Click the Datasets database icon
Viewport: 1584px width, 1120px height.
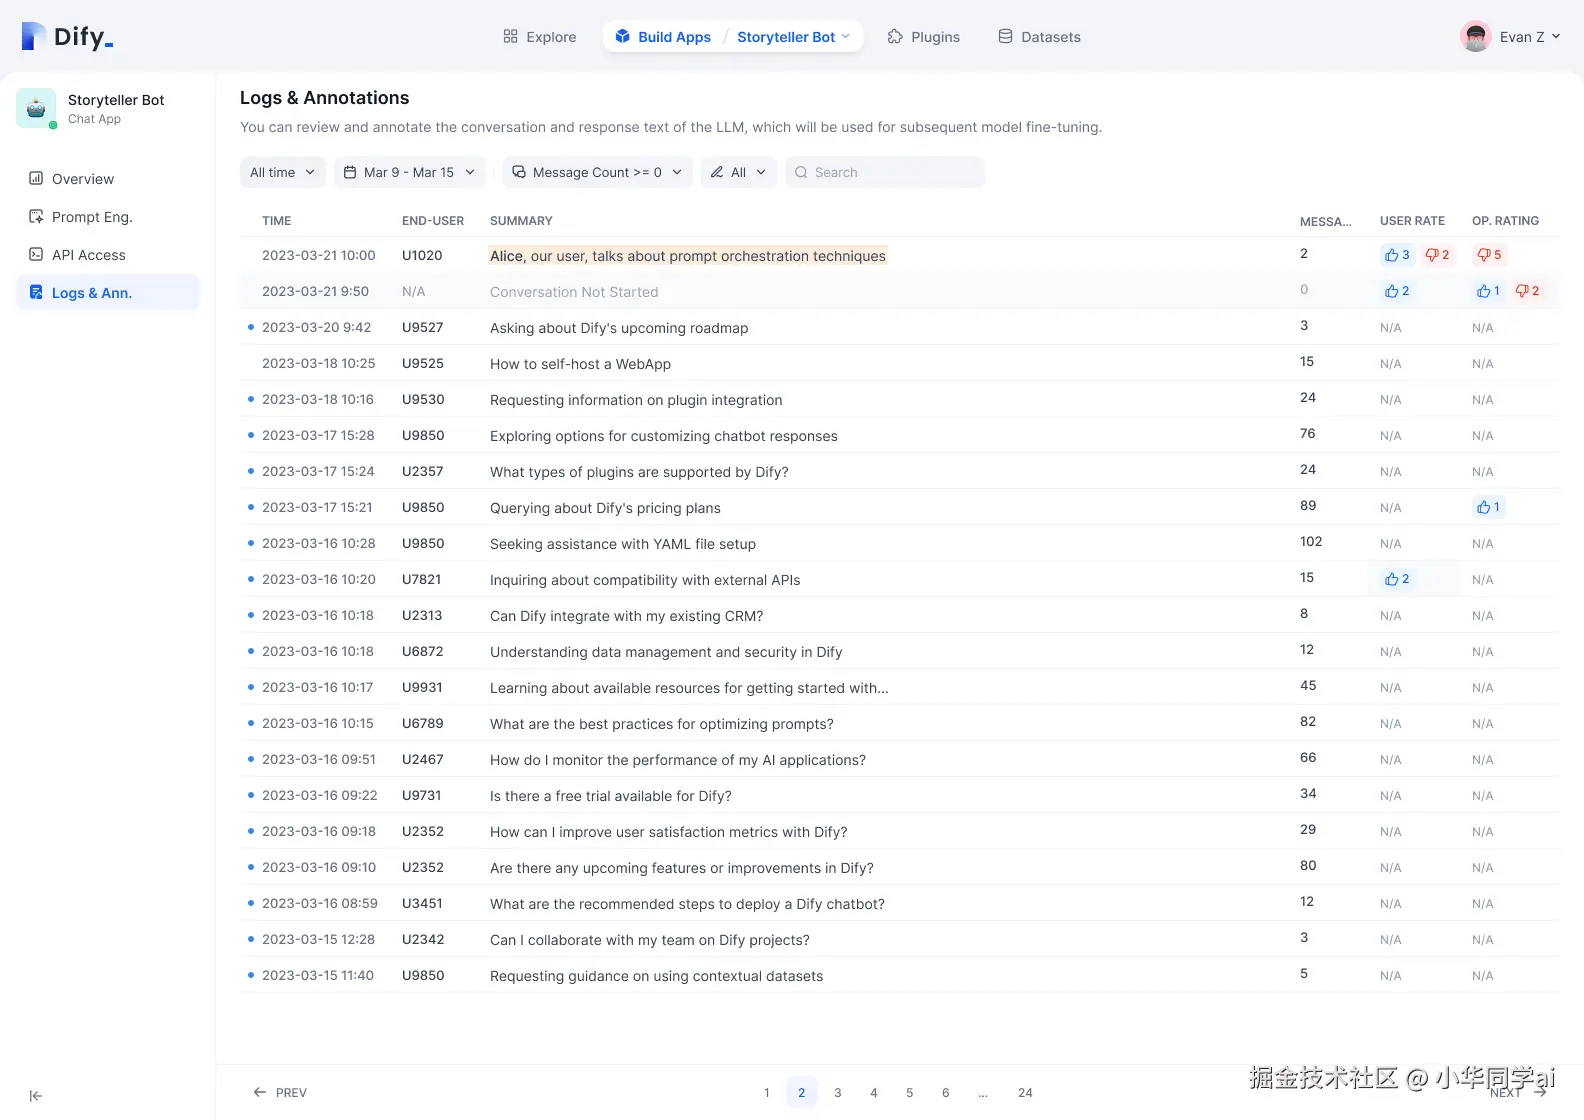click(x=1005, y=36)
